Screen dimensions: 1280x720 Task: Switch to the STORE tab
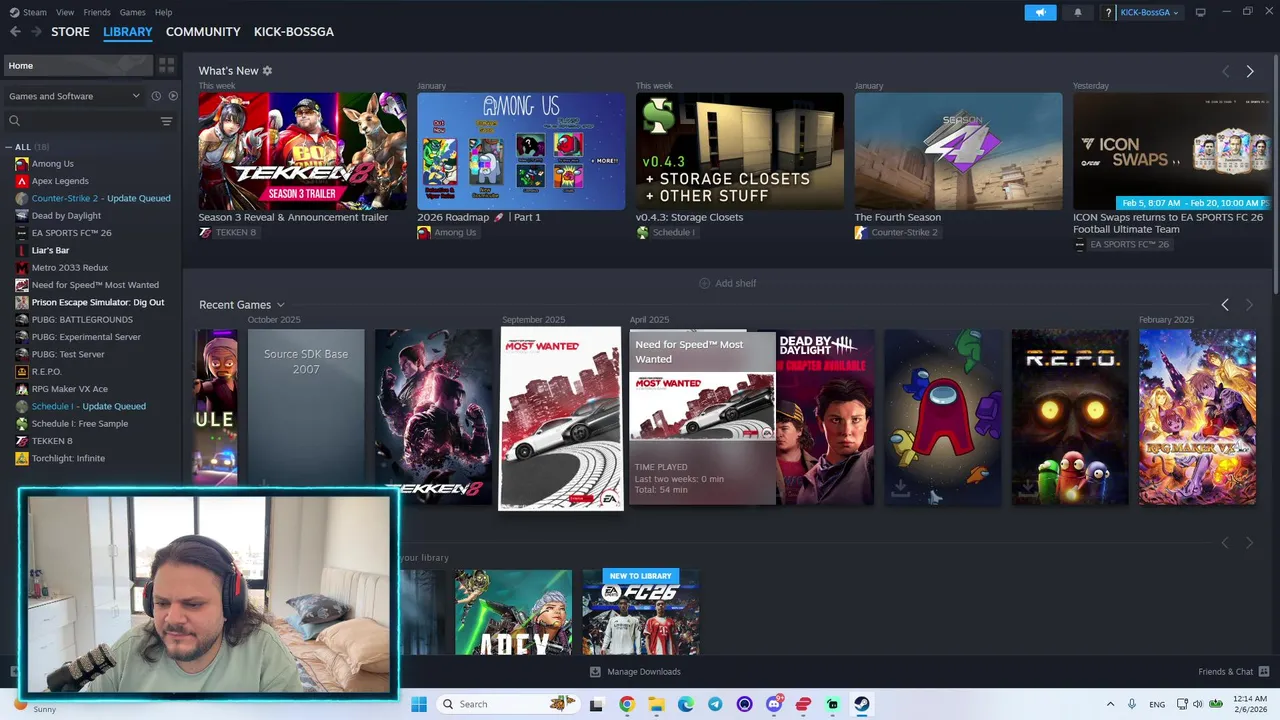click(x=70, y=32)
